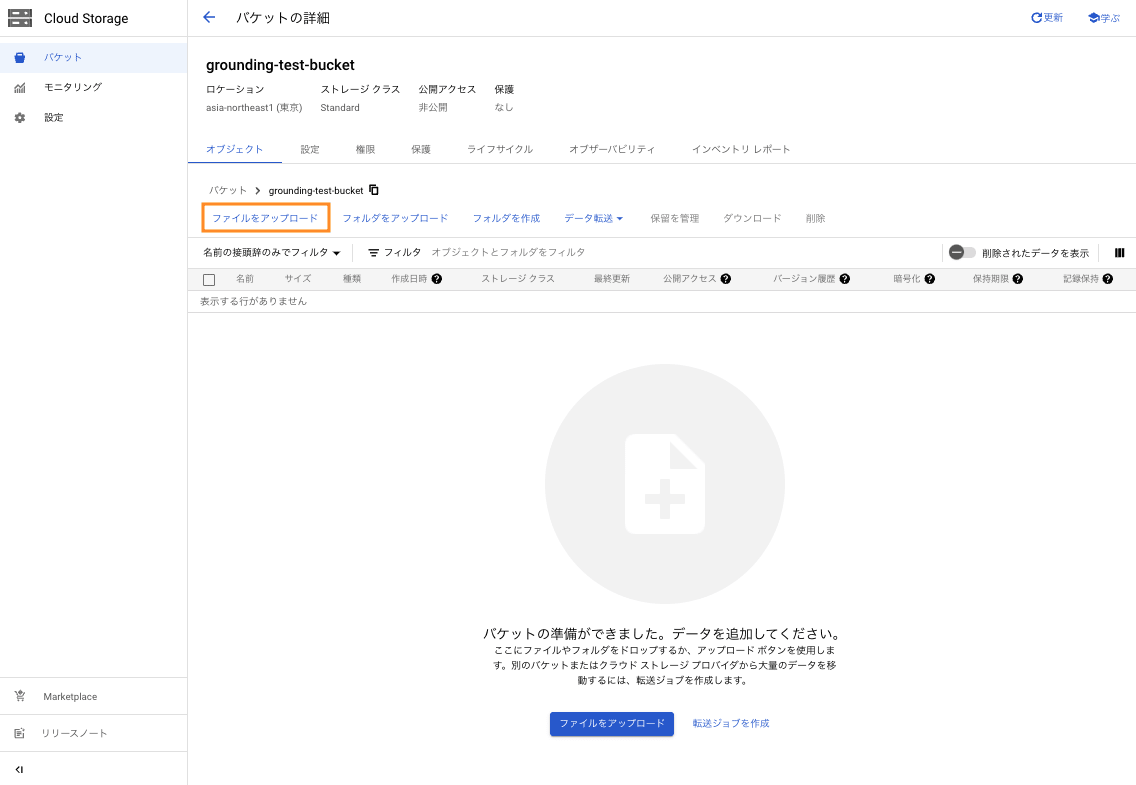The width and height of the screenshot is (1136, 785).
Task: Click the リリースノート notes icon
Action: pos(20,733)
